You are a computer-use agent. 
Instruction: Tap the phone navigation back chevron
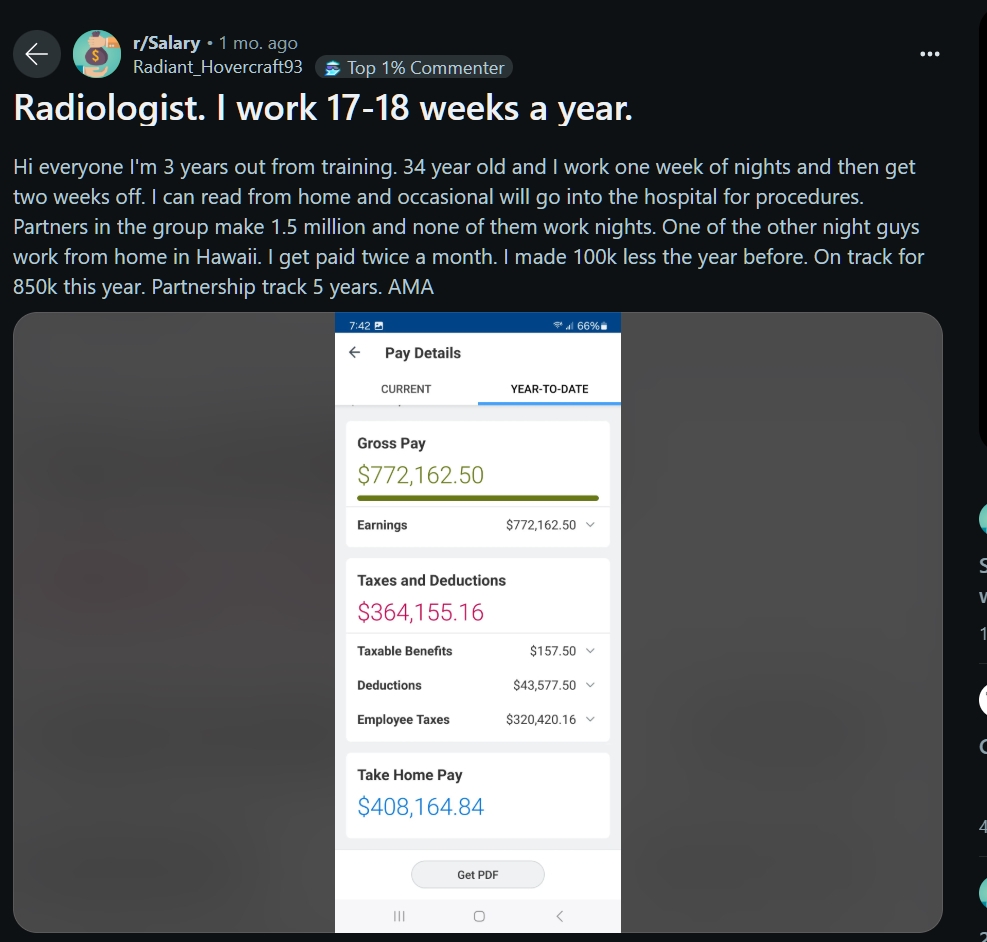[560, 916]
